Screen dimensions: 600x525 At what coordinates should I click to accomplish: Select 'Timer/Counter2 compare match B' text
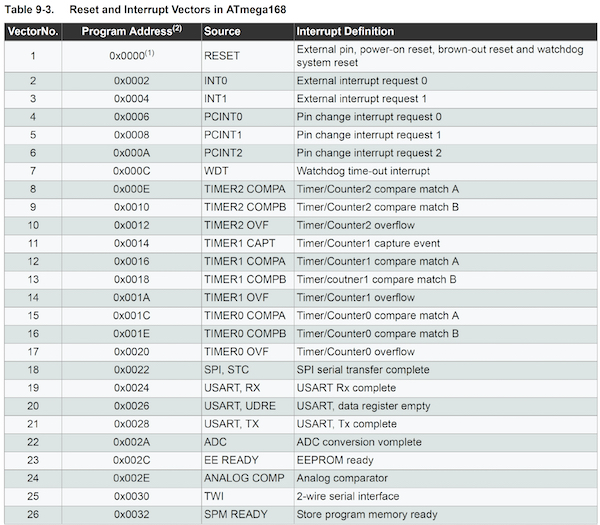378,207
